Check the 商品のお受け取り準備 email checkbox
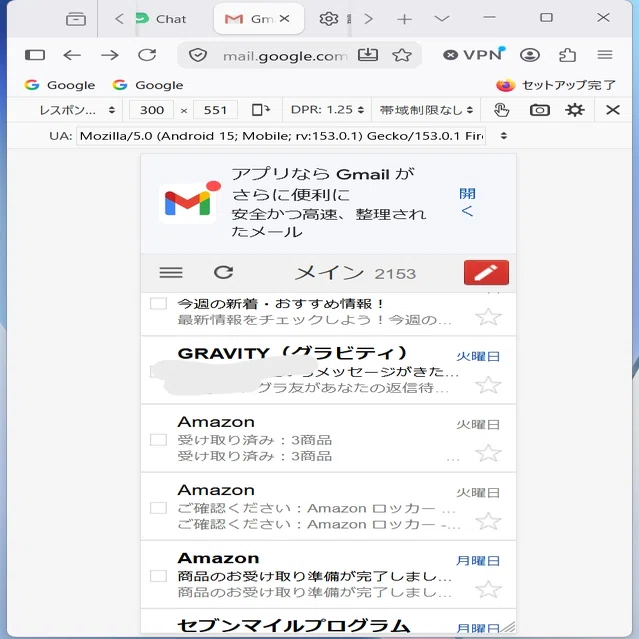Viewport: 639px width, 639px height. point(158,576)
